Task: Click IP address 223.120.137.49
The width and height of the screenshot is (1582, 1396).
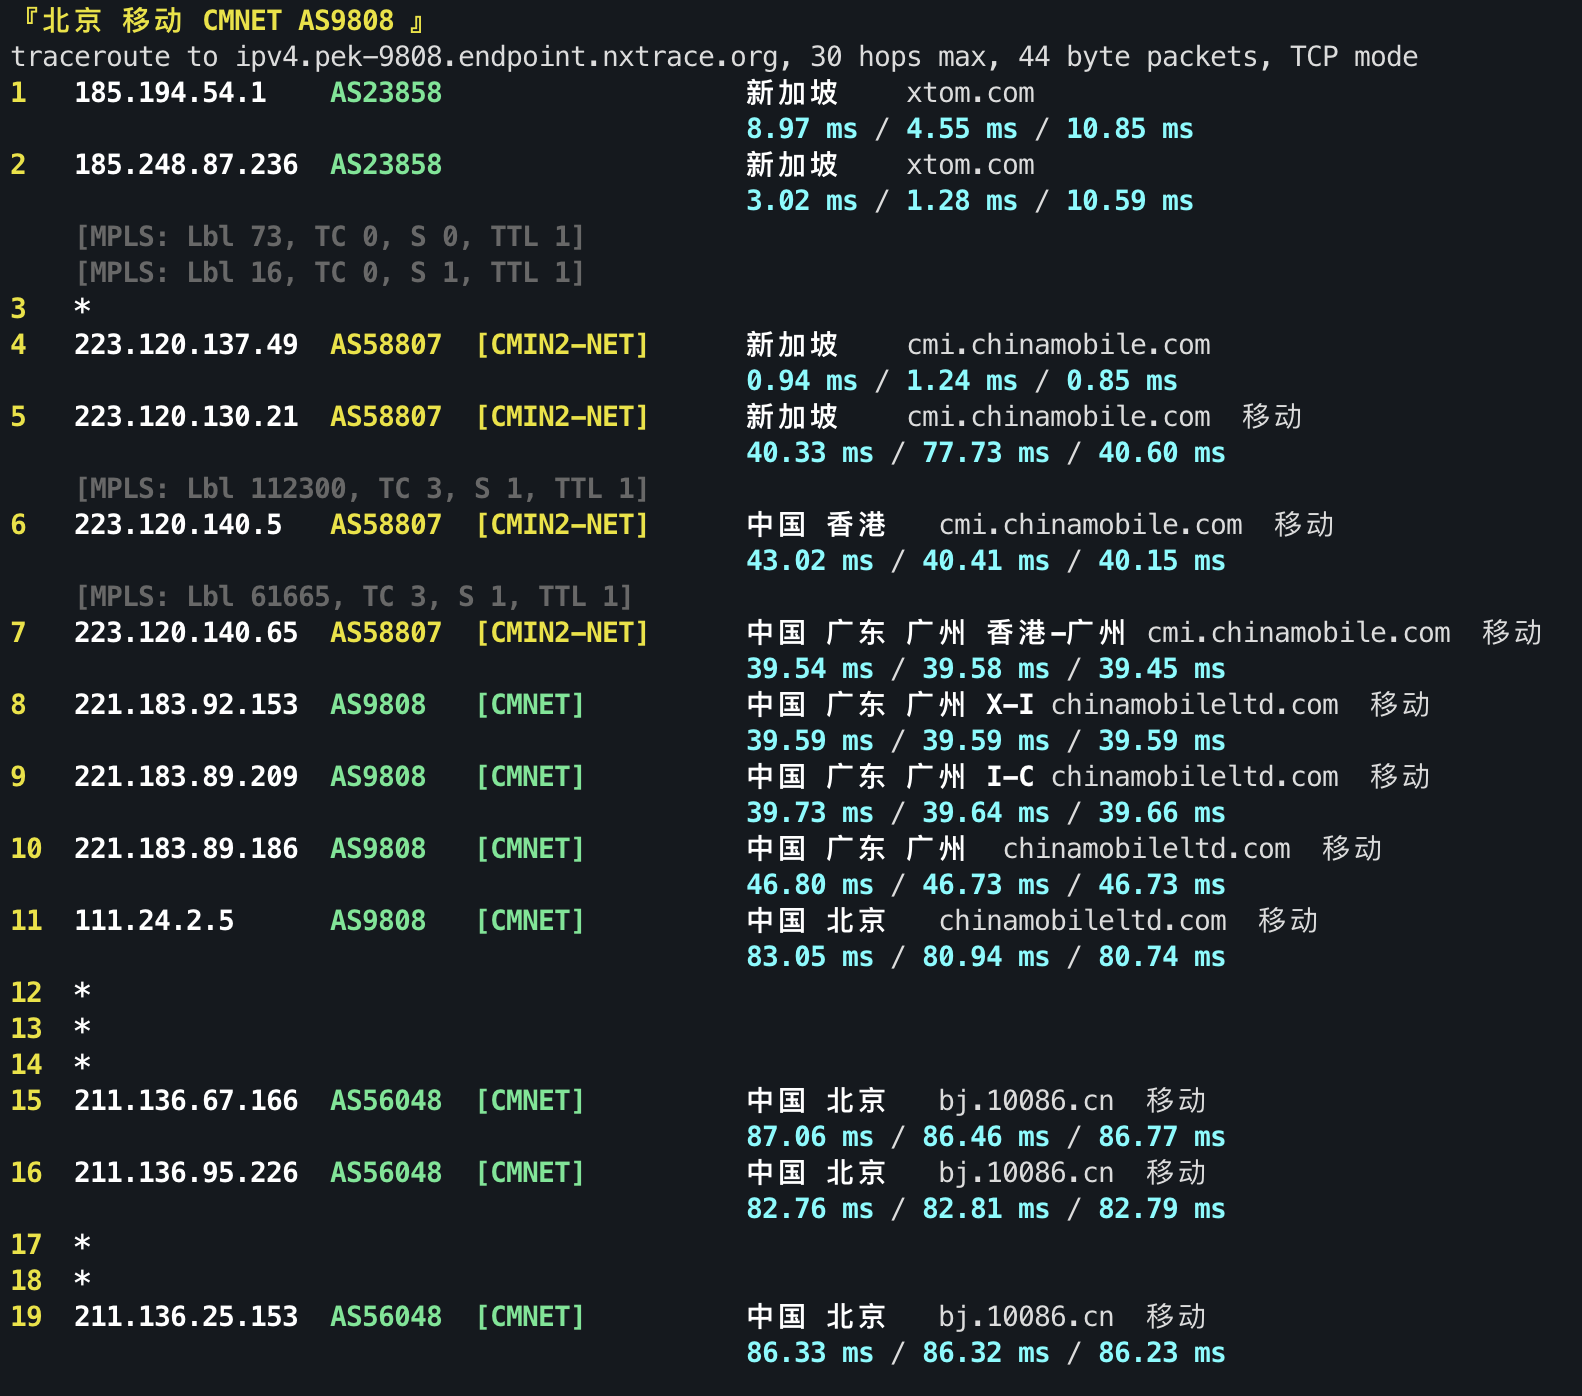Action: tap(186, 345)
